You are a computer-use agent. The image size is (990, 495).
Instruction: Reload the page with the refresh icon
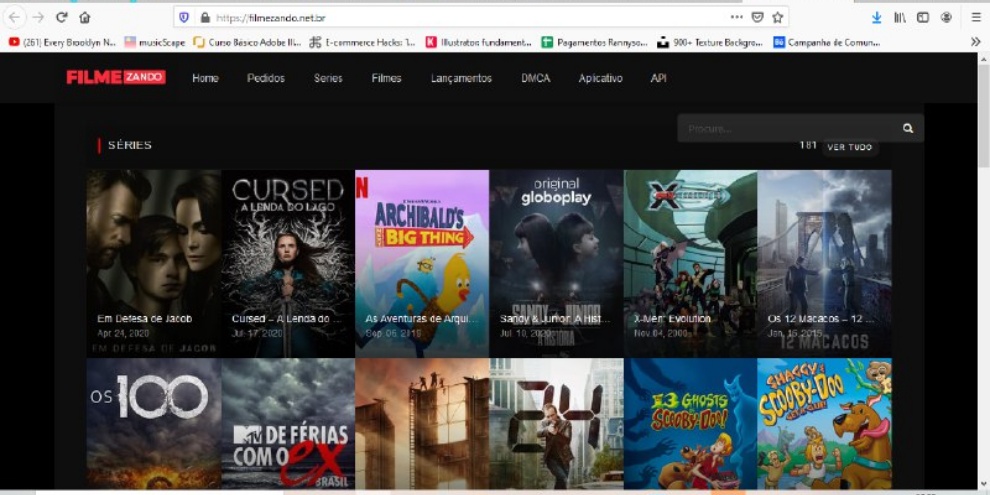click(x=62, y=17)
